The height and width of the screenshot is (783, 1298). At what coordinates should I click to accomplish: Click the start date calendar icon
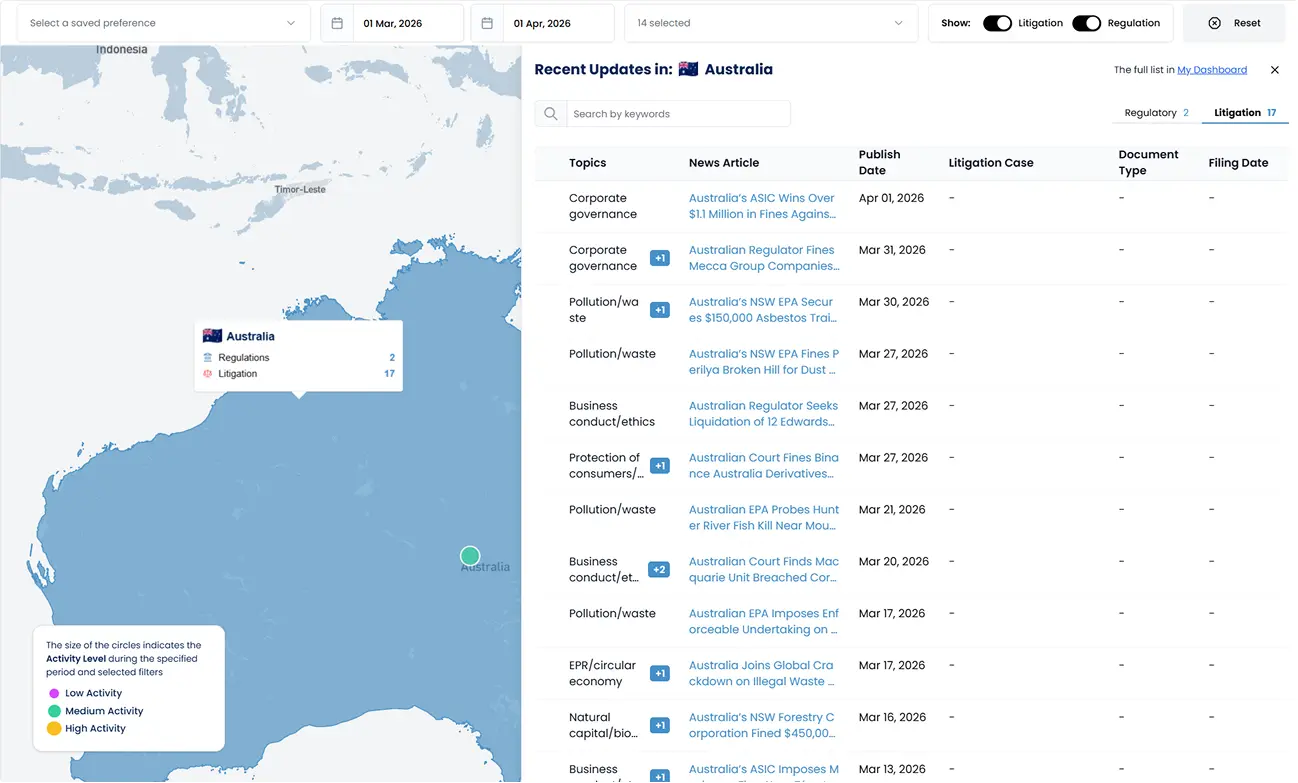pos(337,23)
